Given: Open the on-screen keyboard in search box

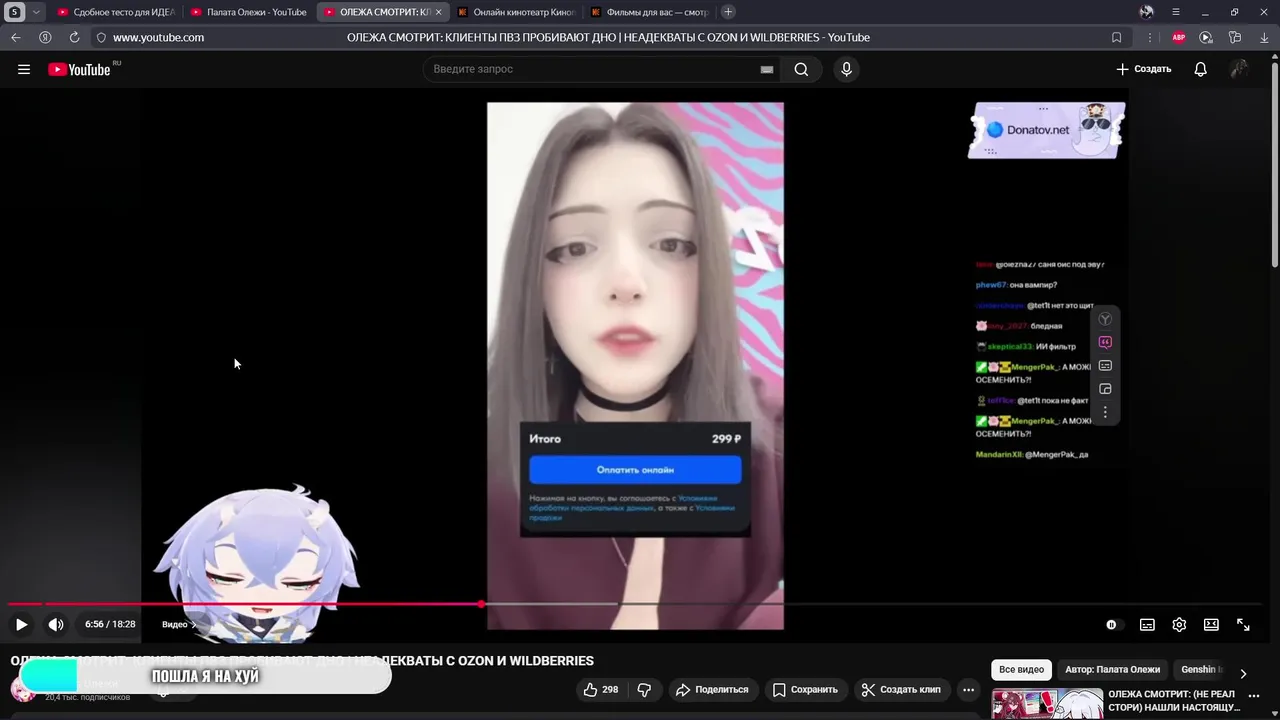Looking at the screenshot, I should pos(767,69).
